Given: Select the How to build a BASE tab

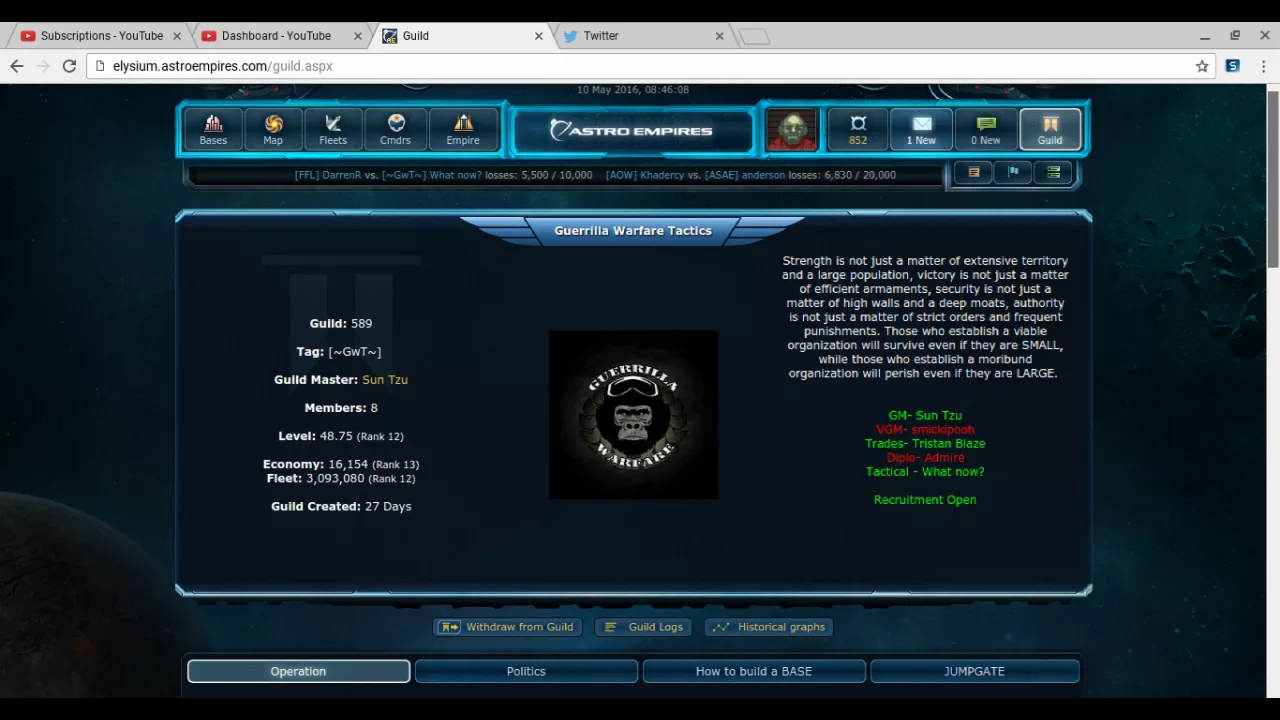Looking at the screenshot, I should tap(754, 671).
